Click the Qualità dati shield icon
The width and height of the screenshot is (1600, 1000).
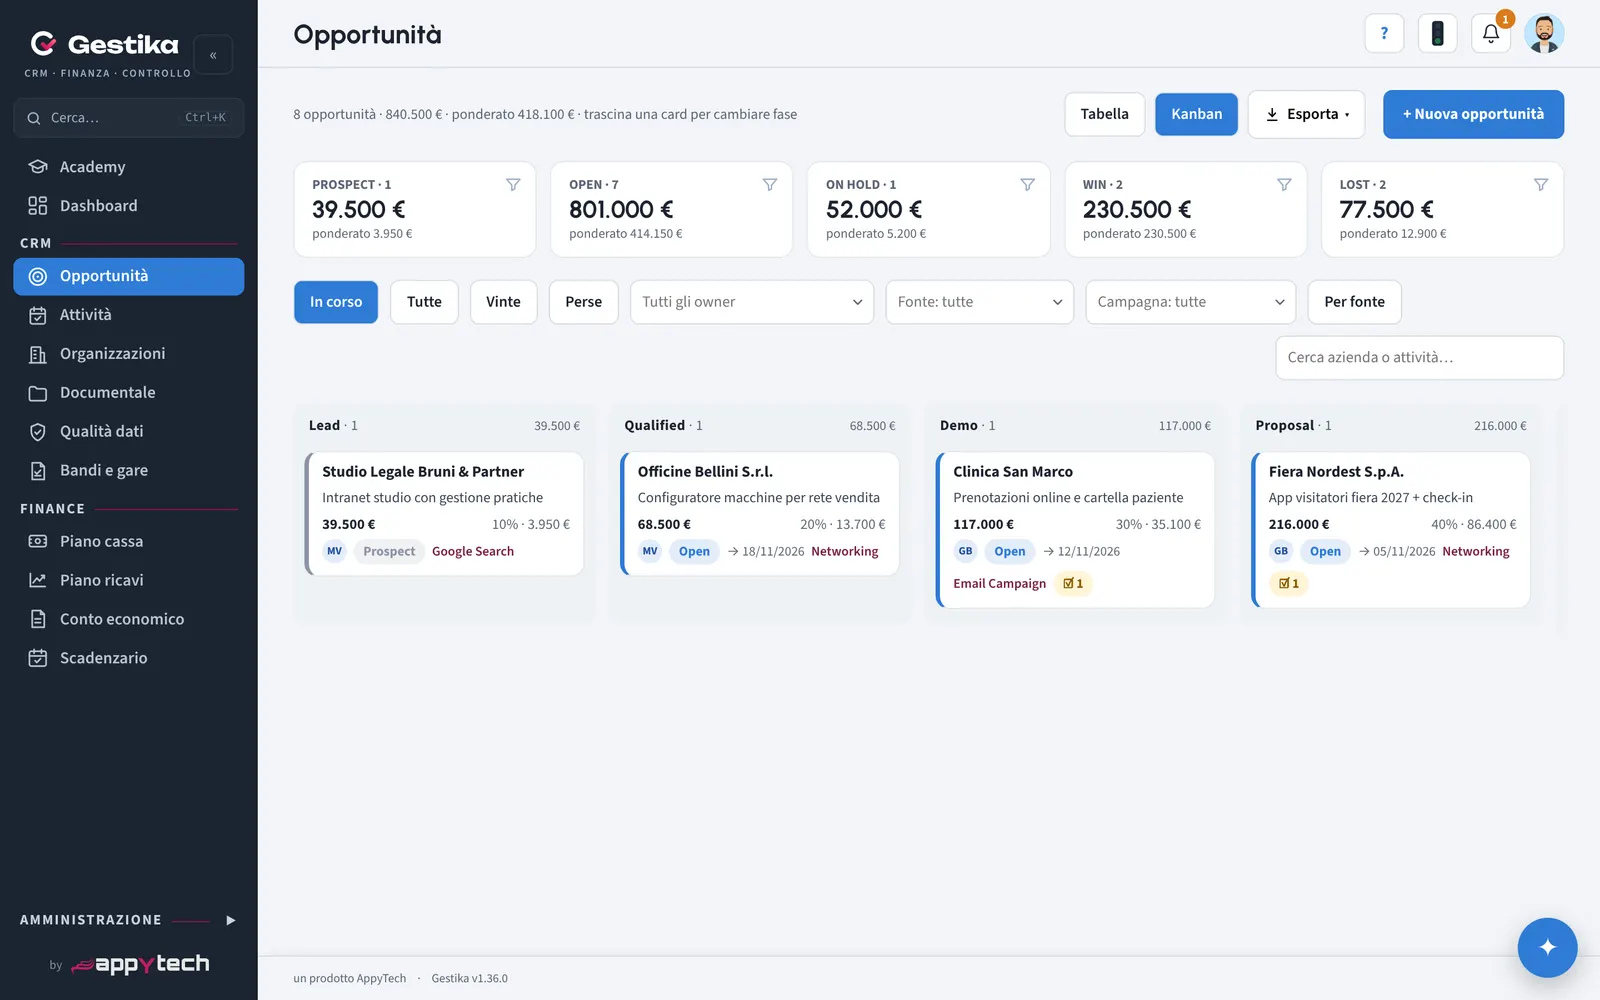(38, 432)
